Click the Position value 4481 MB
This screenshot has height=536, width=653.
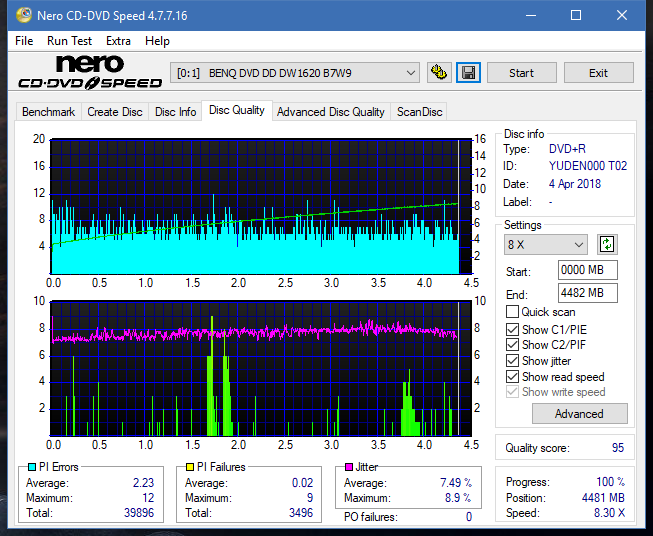coord(603,498)
